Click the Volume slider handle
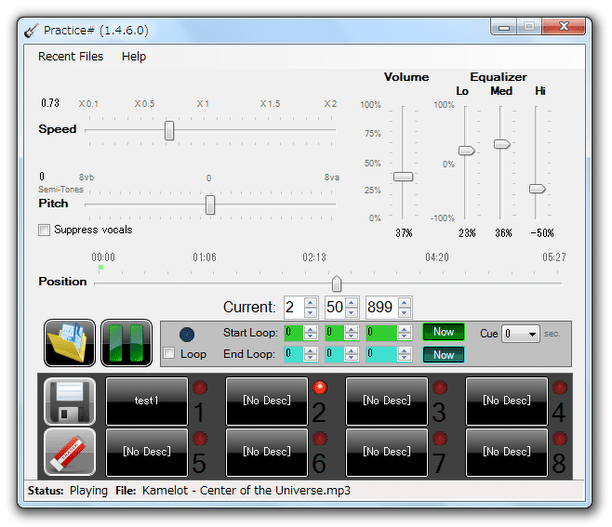 pos(403,176)
